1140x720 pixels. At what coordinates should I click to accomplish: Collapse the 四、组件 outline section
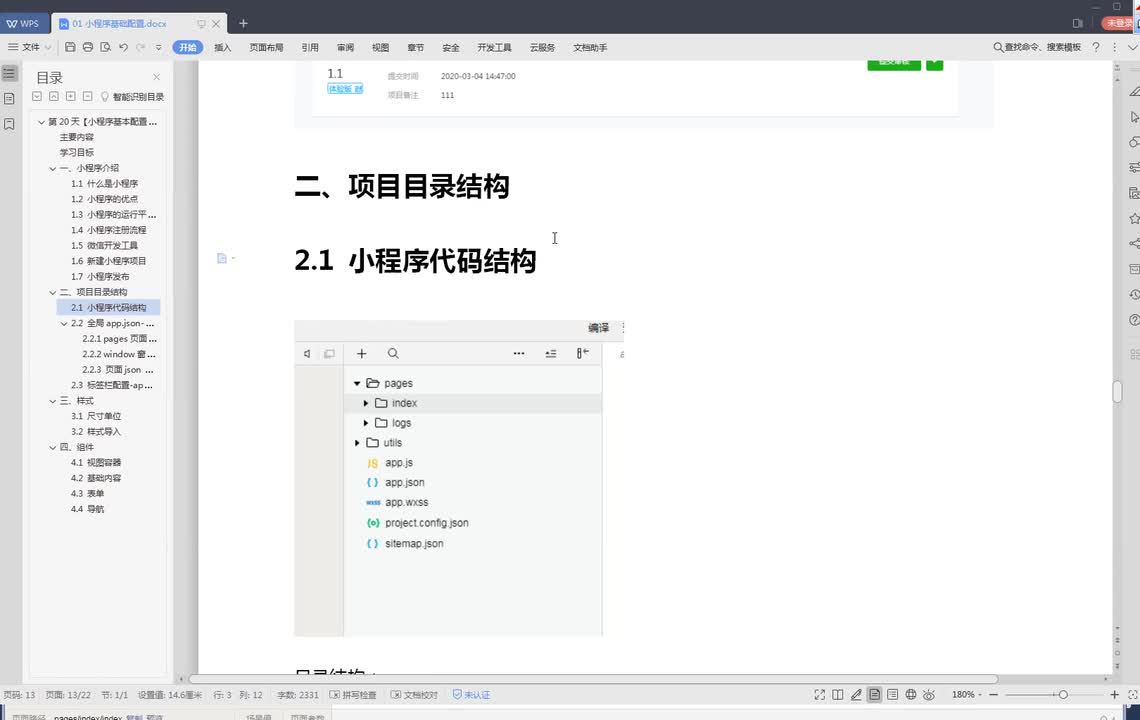tap(52, 447)
